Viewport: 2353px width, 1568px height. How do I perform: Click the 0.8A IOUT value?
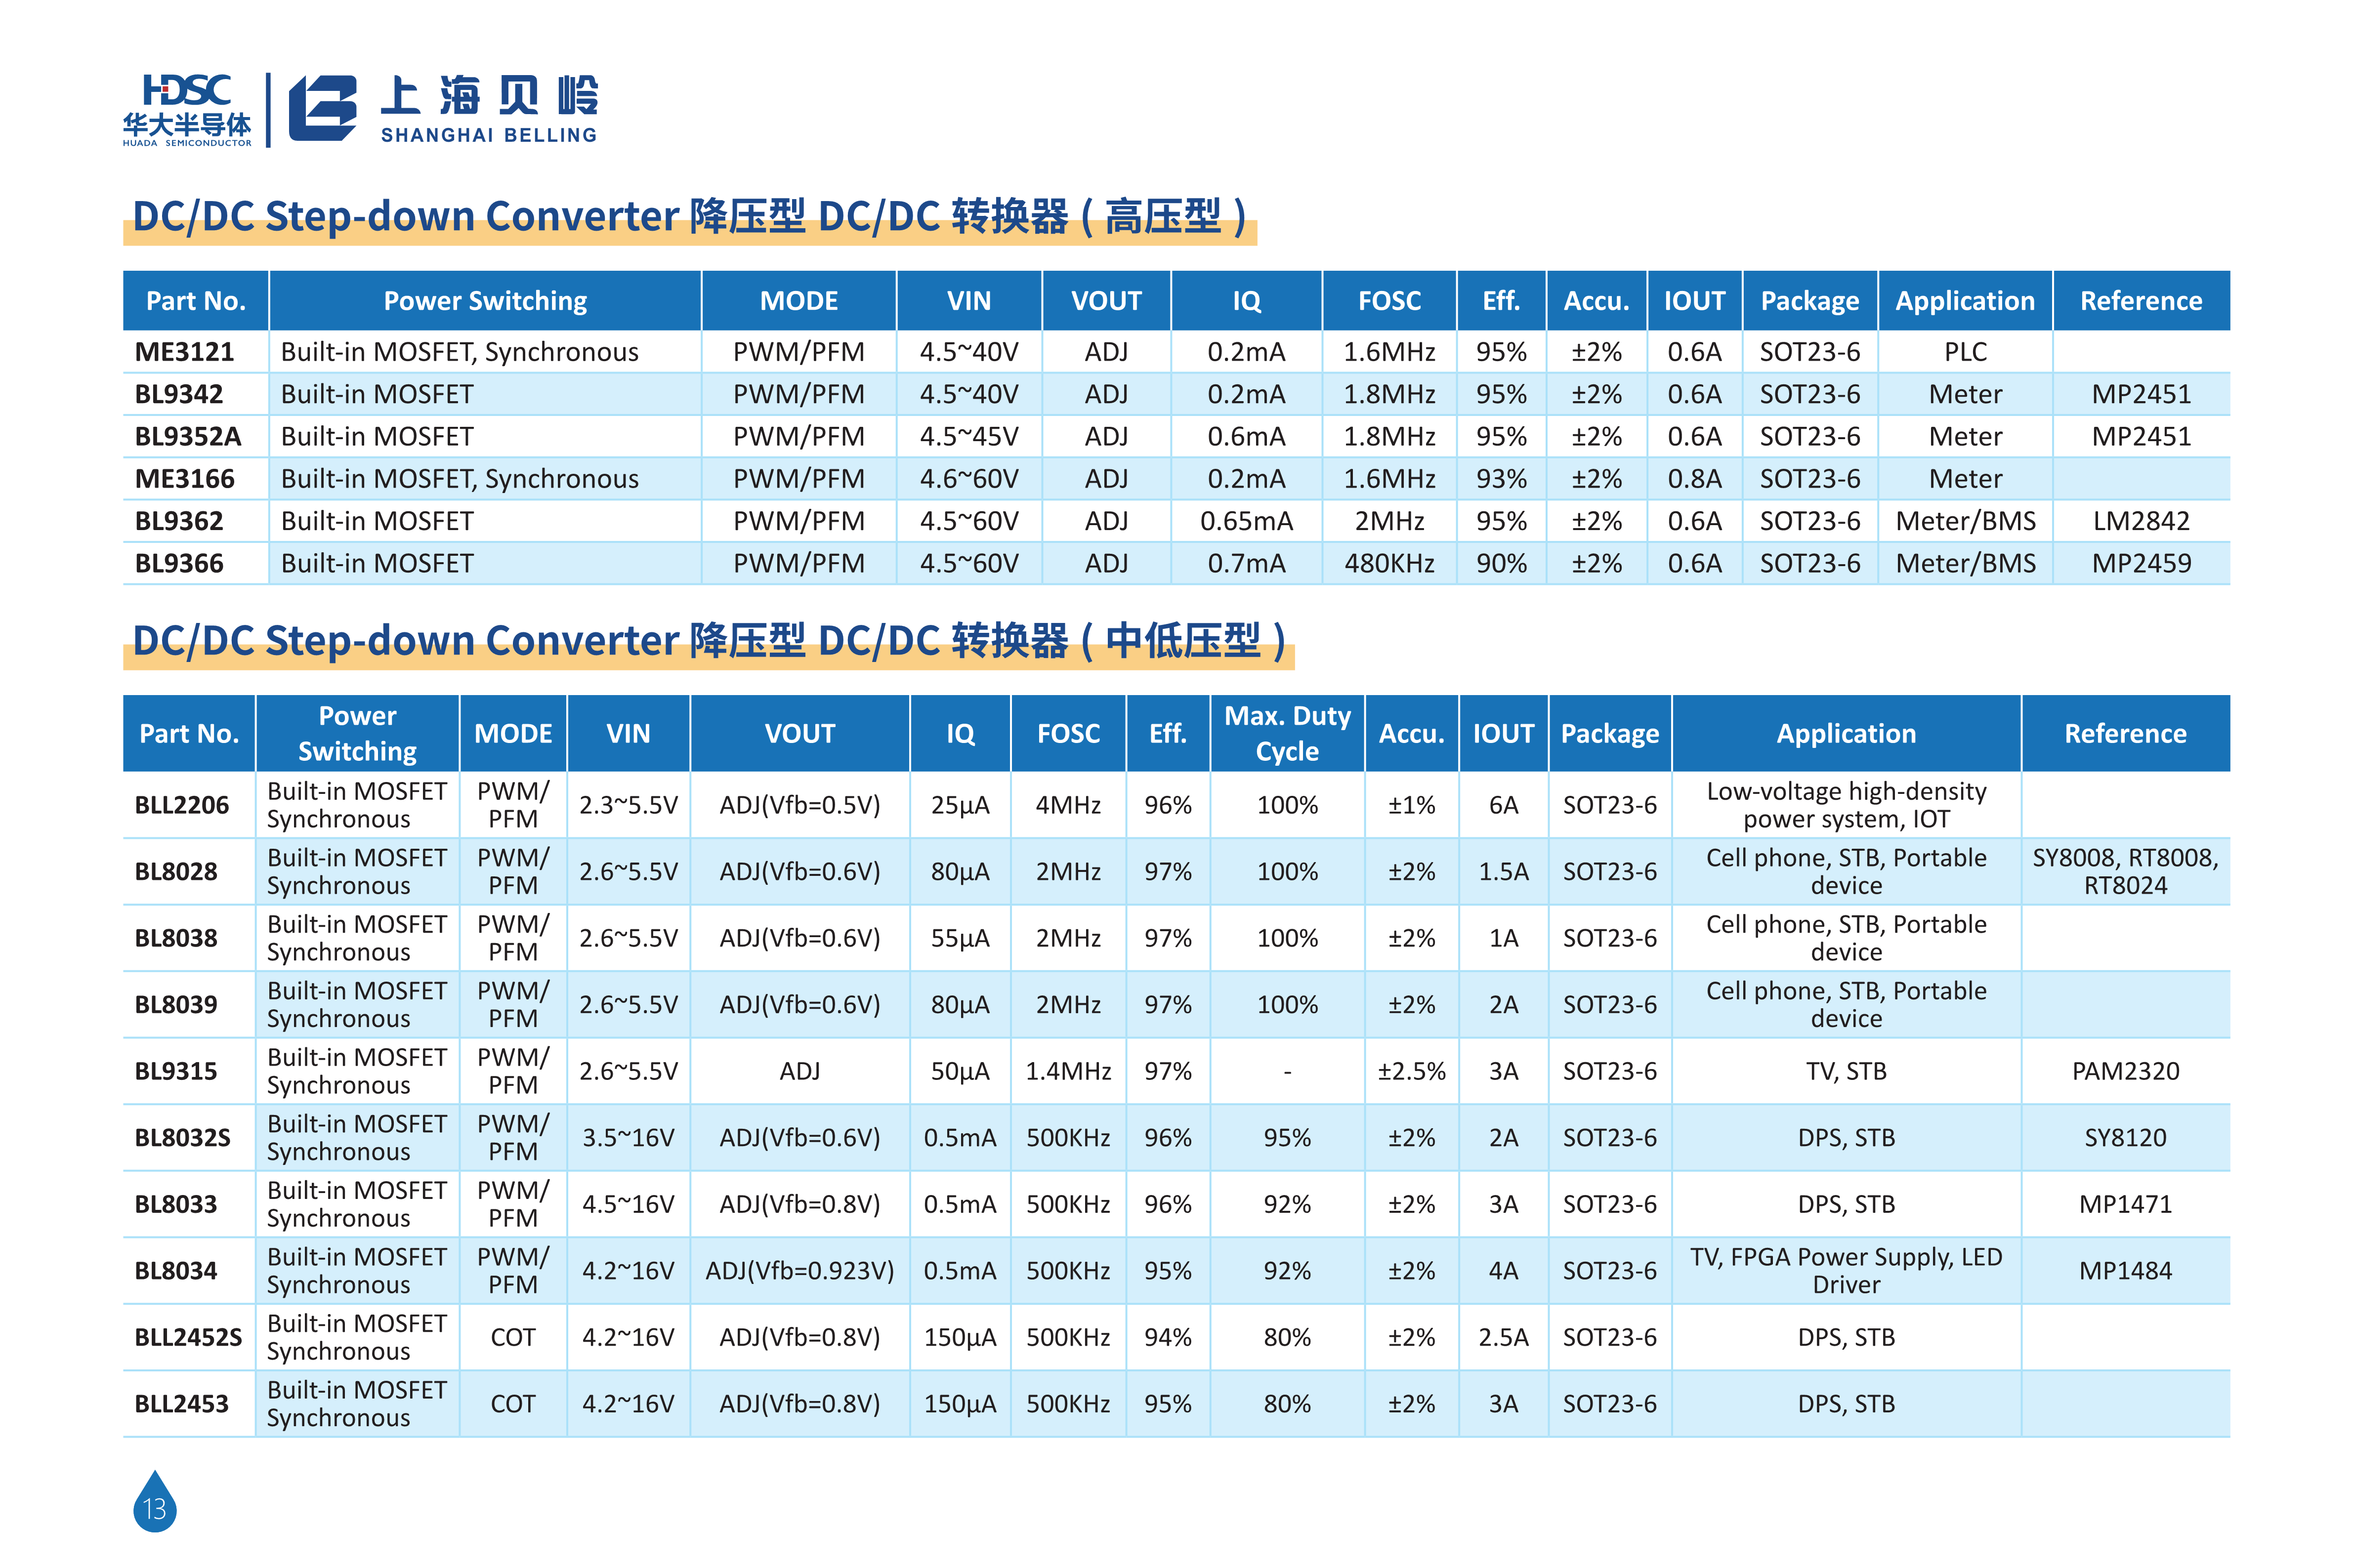[1694, 479]
